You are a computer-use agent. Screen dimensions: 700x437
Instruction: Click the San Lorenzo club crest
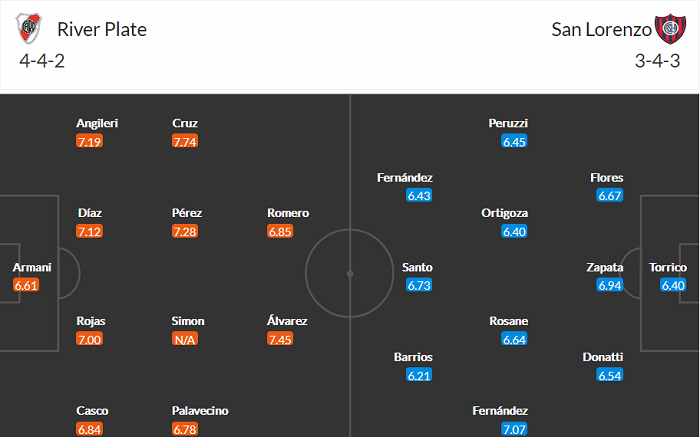point(669,29)
